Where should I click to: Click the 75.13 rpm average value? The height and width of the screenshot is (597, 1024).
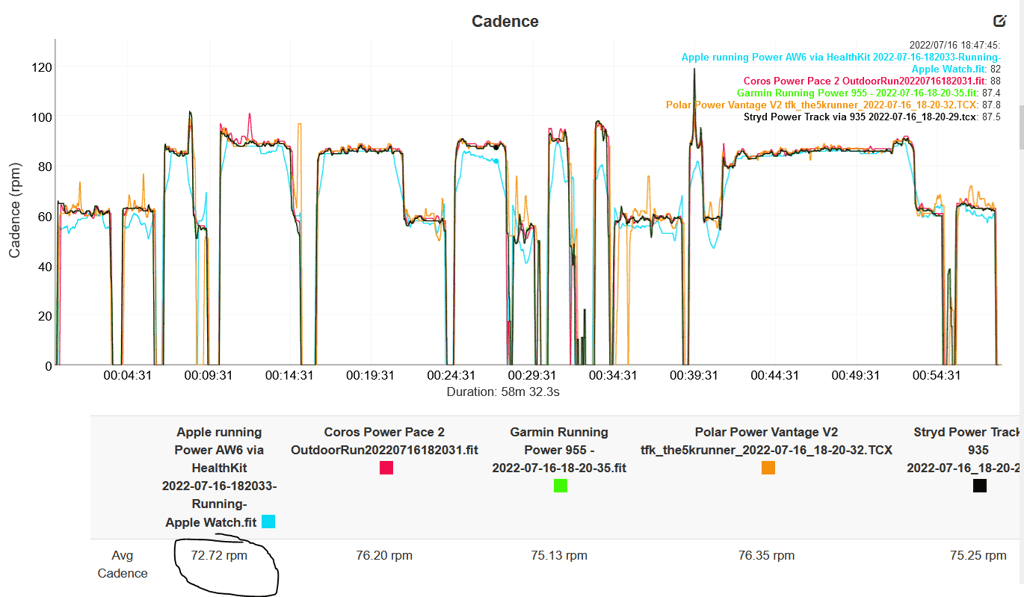pos(559,555)
